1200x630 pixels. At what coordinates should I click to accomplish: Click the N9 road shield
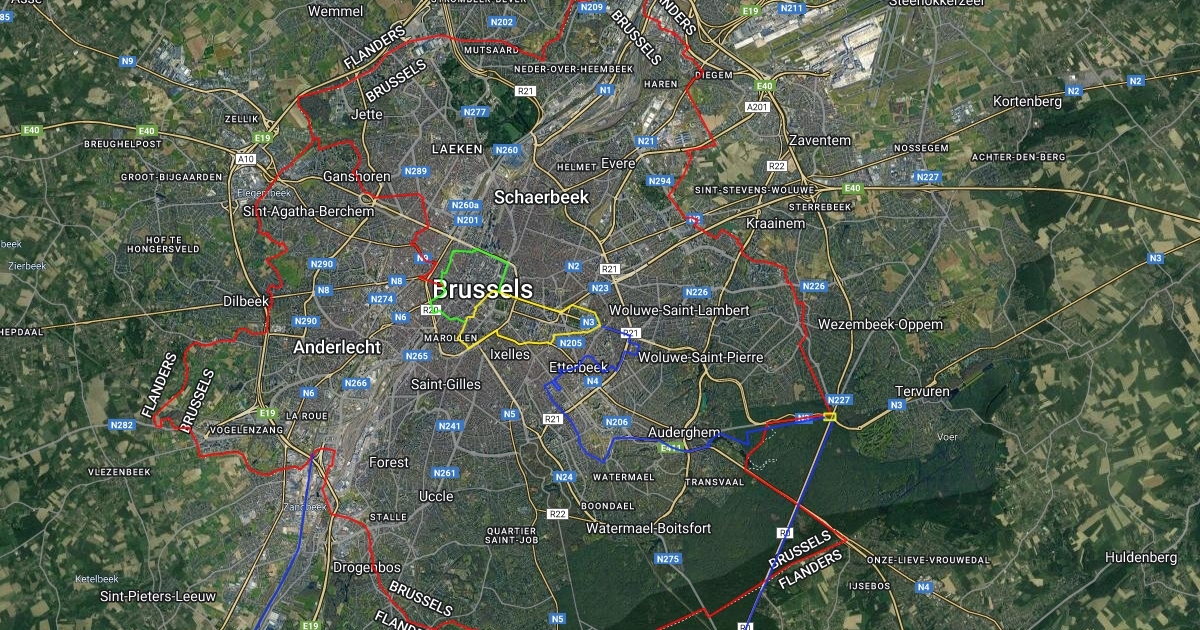[x=127, y=61]
